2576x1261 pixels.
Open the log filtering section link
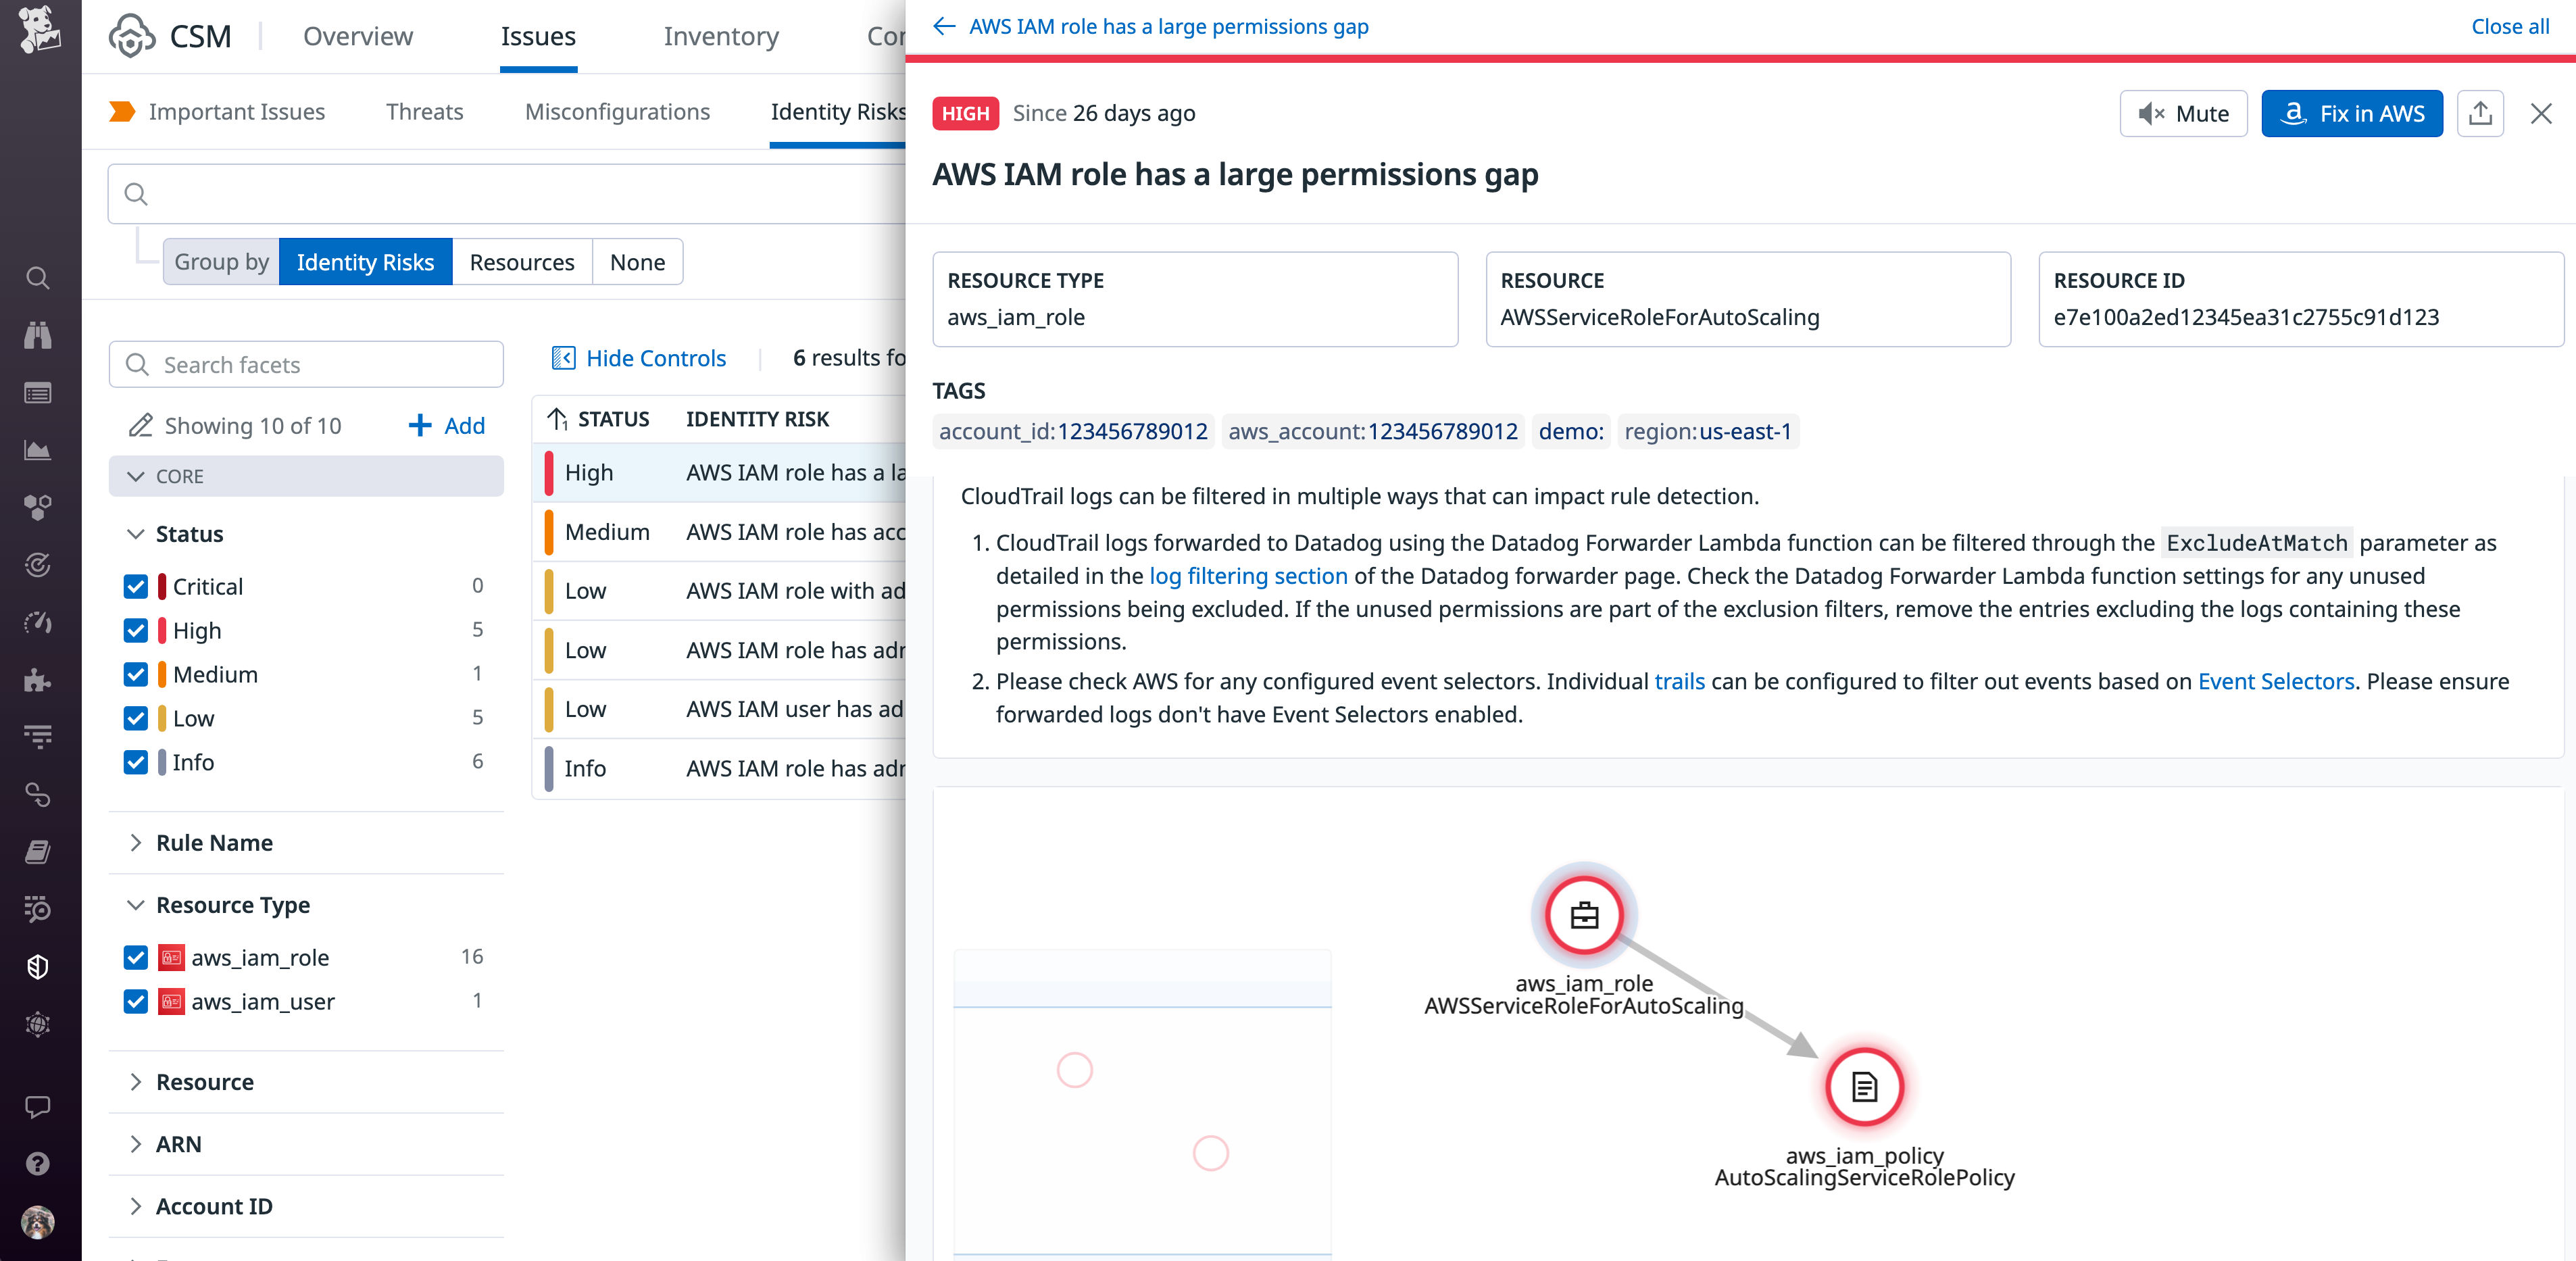[1247, 576]
